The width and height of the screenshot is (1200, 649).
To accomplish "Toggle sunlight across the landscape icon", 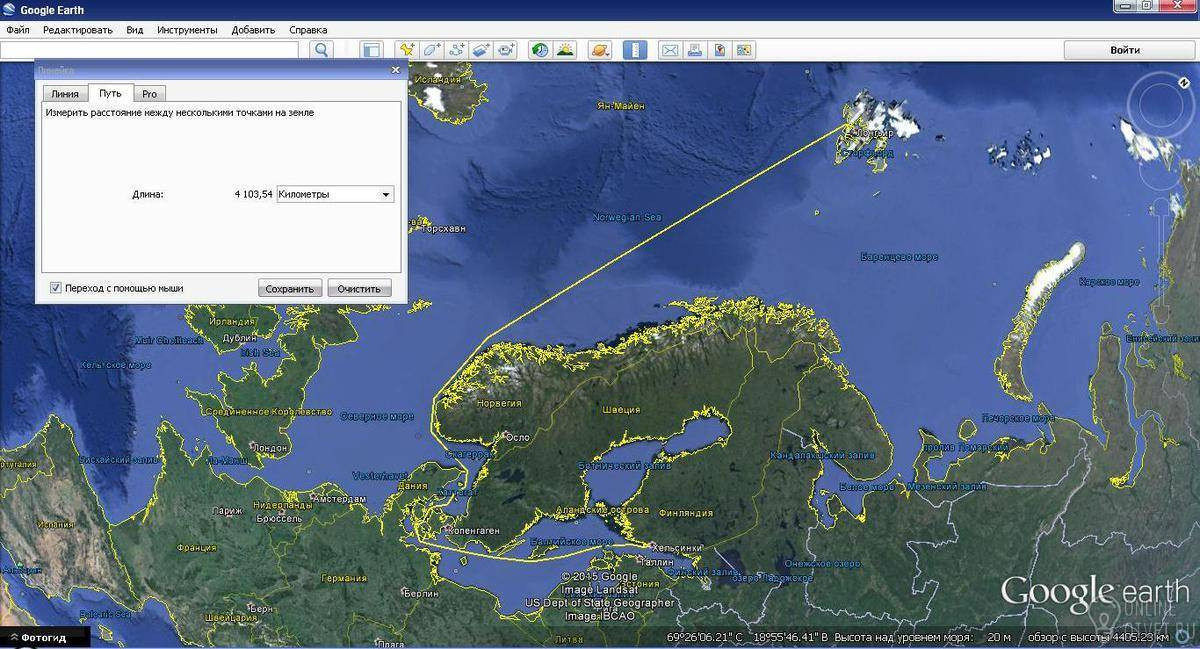I will pos(565,50).
